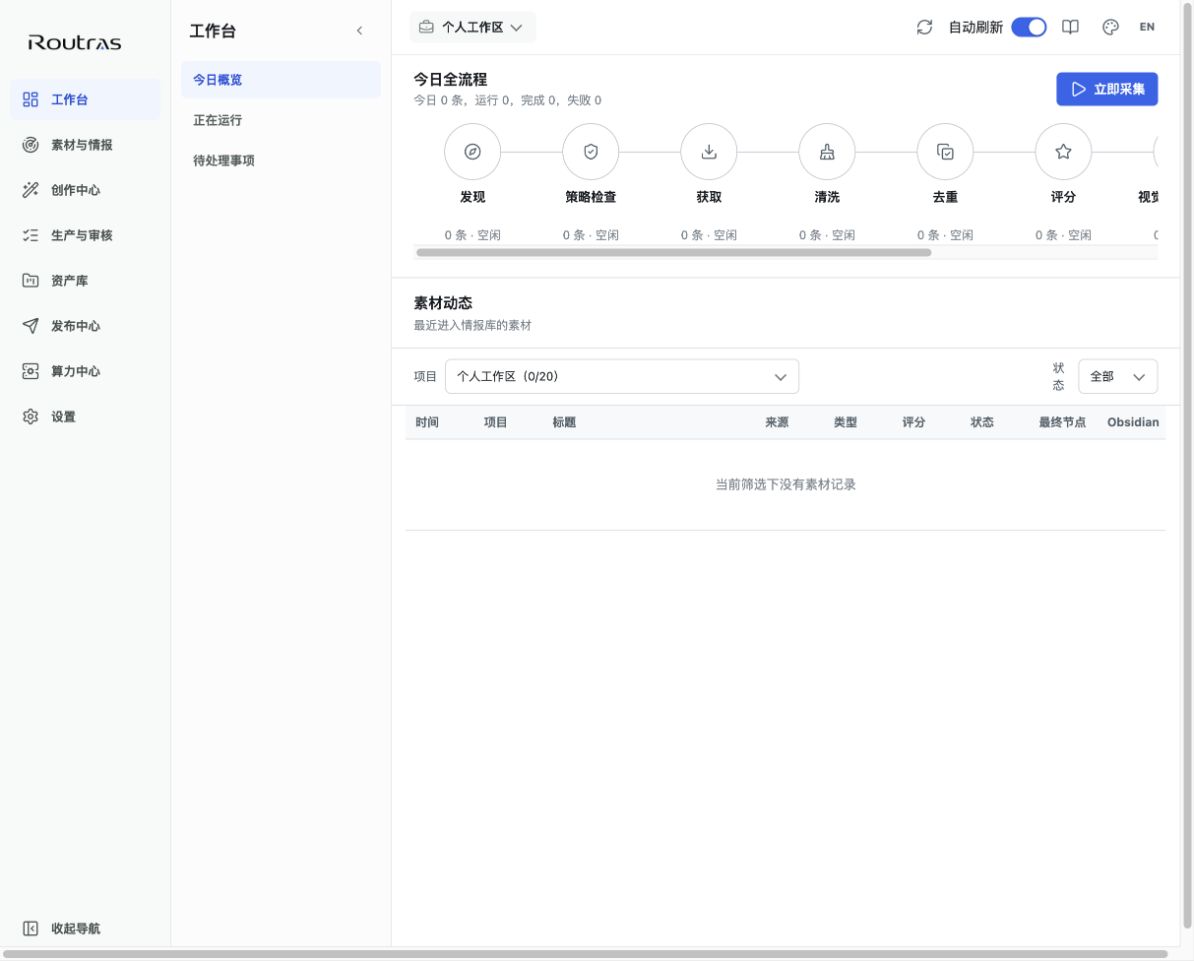This screenshot has width=1194, height=961.
Task: Click the page bottom horizontal scrollbar
Action: (x=585, y=953)
